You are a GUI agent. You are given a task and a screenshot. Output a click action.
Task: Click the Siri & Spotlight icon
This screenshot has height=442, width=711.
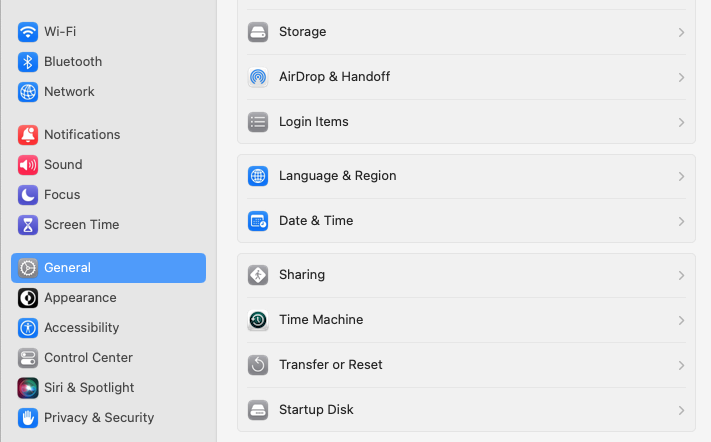tap(28, 388)
